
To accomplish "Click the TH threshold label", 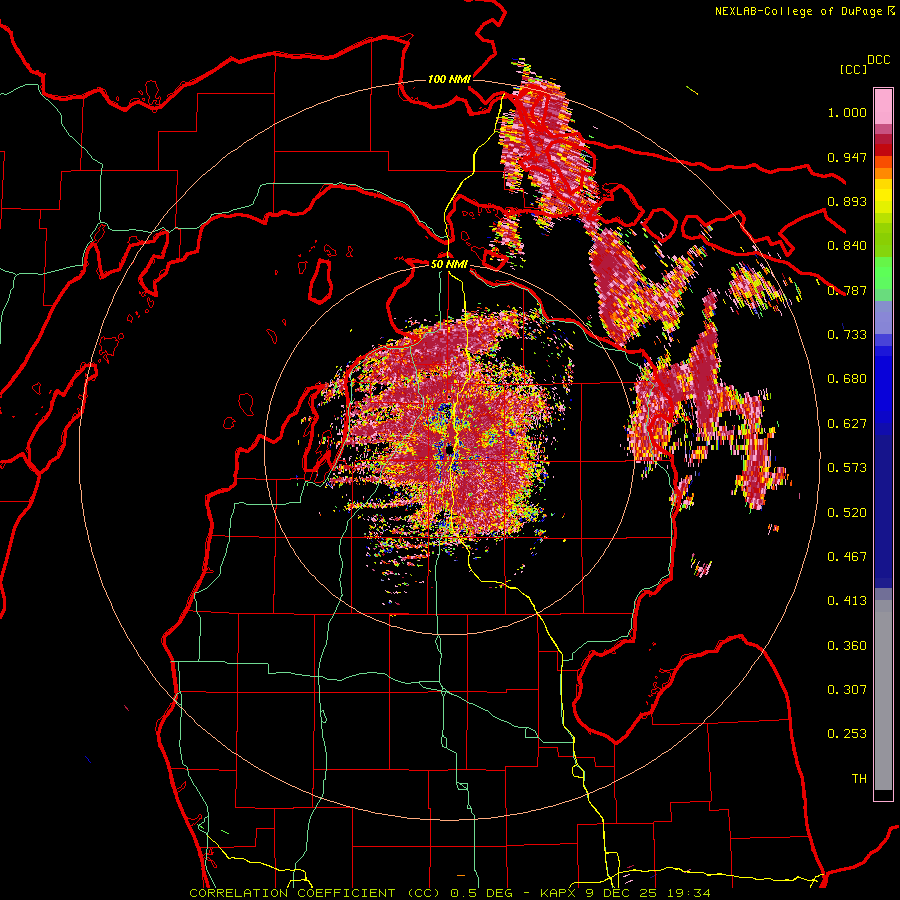I will [859, 779].
